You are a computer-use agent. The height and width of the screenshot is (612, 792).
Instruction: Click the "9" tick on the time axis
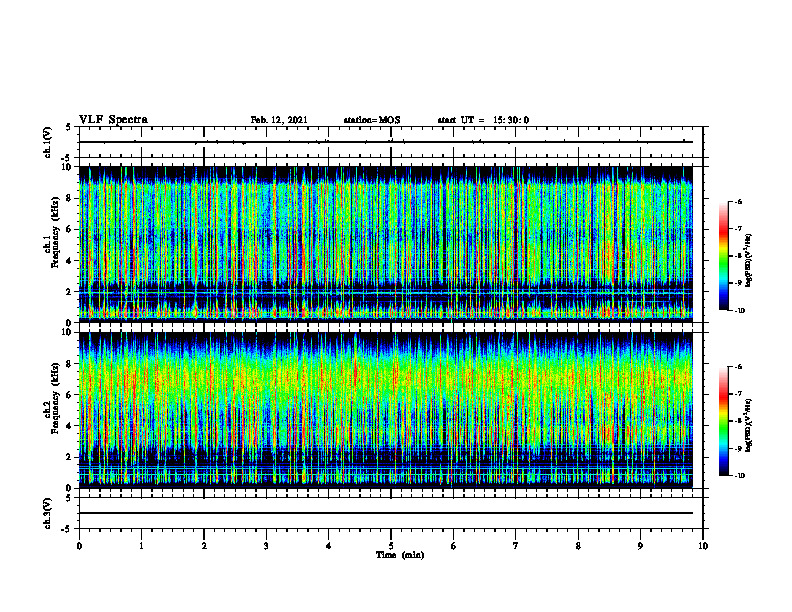[x=640, y=546]
